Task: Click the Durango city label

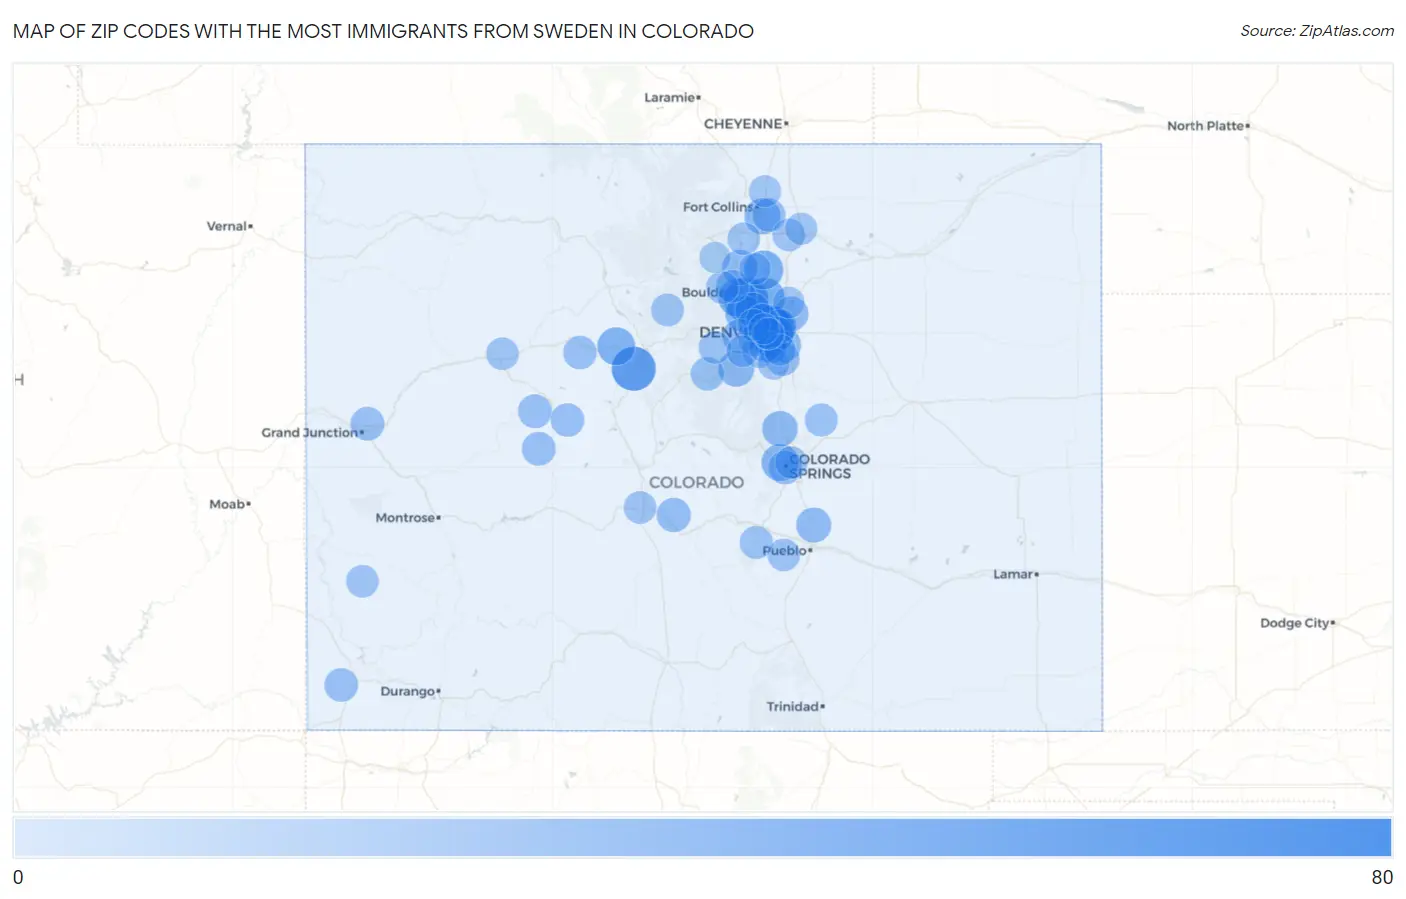Action: 410,691
